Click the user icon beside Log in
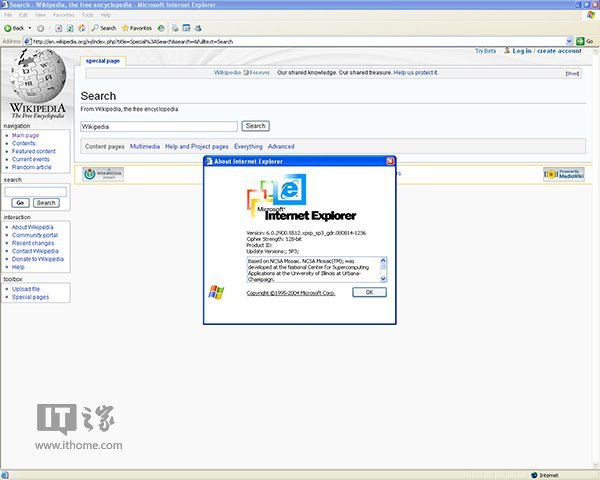Screen dimensions: 600x480 507,50
